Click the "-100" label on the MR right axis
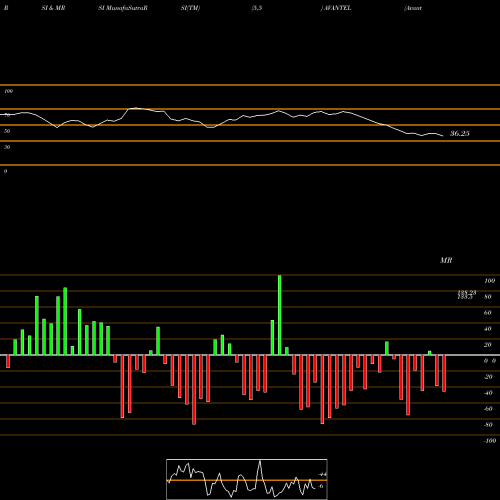500x500 pixels. tap(490, 441)
